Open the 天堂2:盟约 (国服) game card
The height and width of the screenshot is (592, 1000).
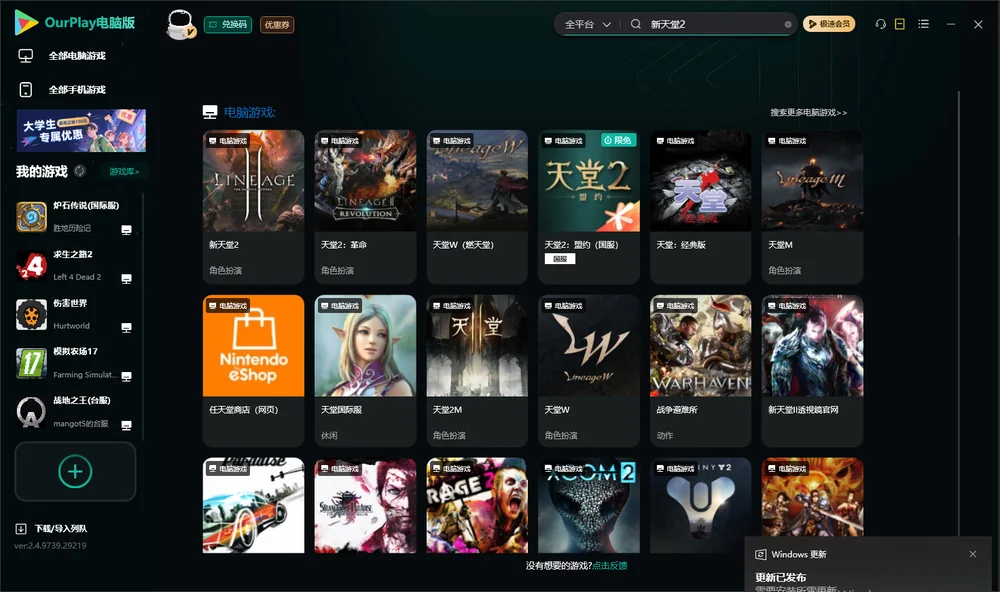click(x=589, y=207)
